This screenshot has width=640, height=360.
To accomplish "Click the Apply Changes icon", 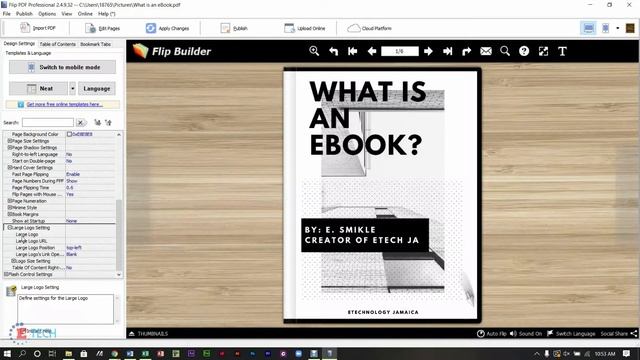I will pos(151,28).
